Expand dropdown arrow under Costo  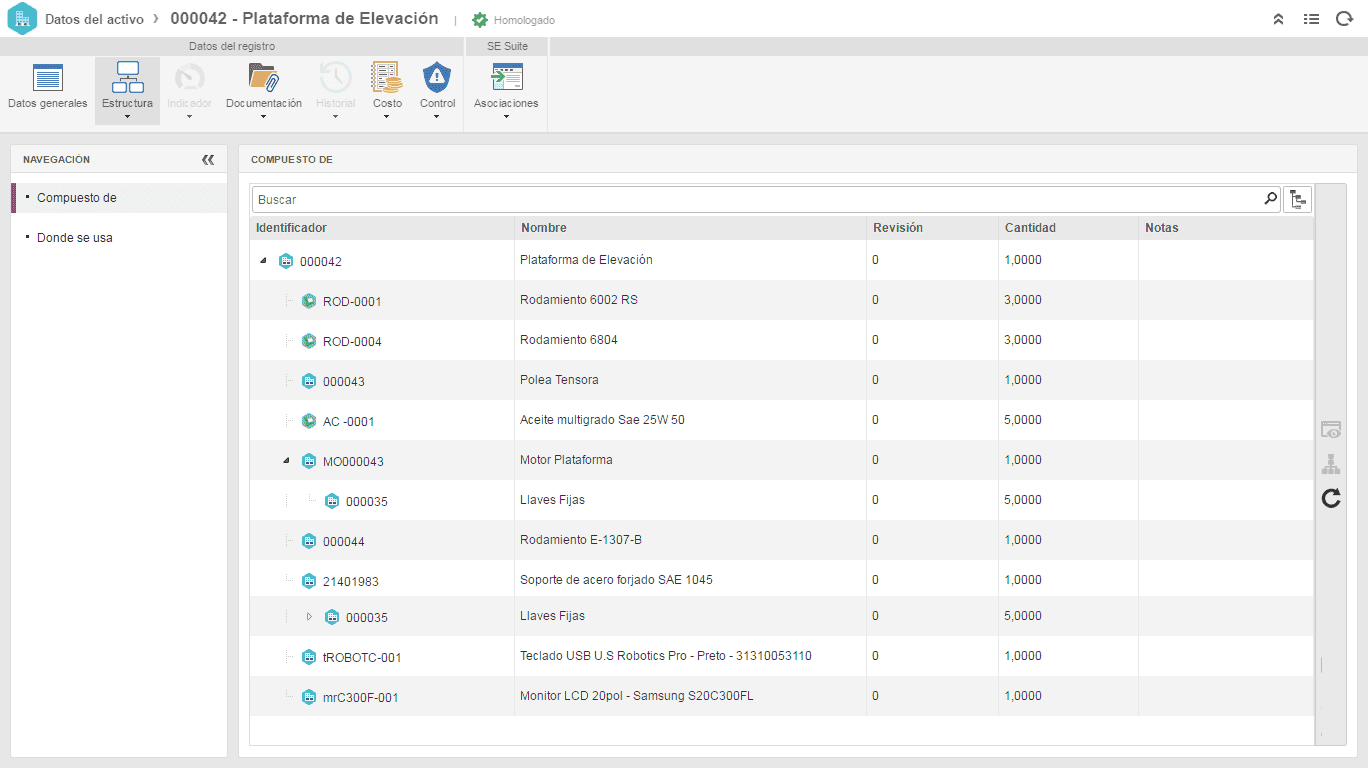pyautogui.click(x=387, y=117)
